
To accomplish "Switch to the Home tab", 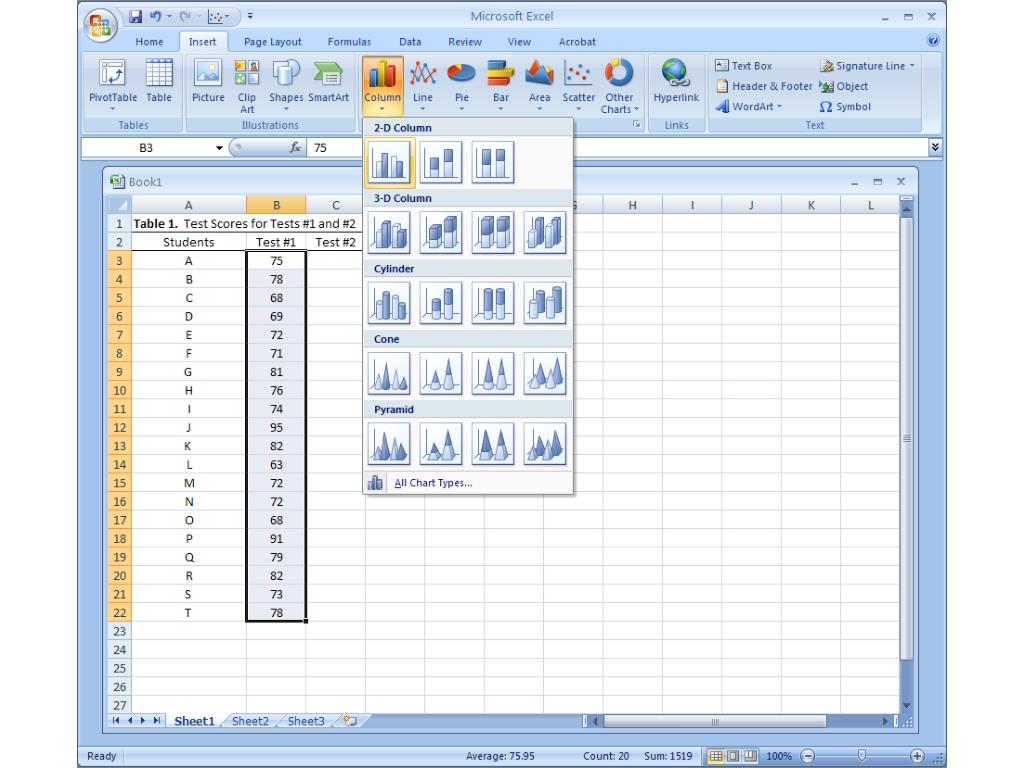I will 150,42.
